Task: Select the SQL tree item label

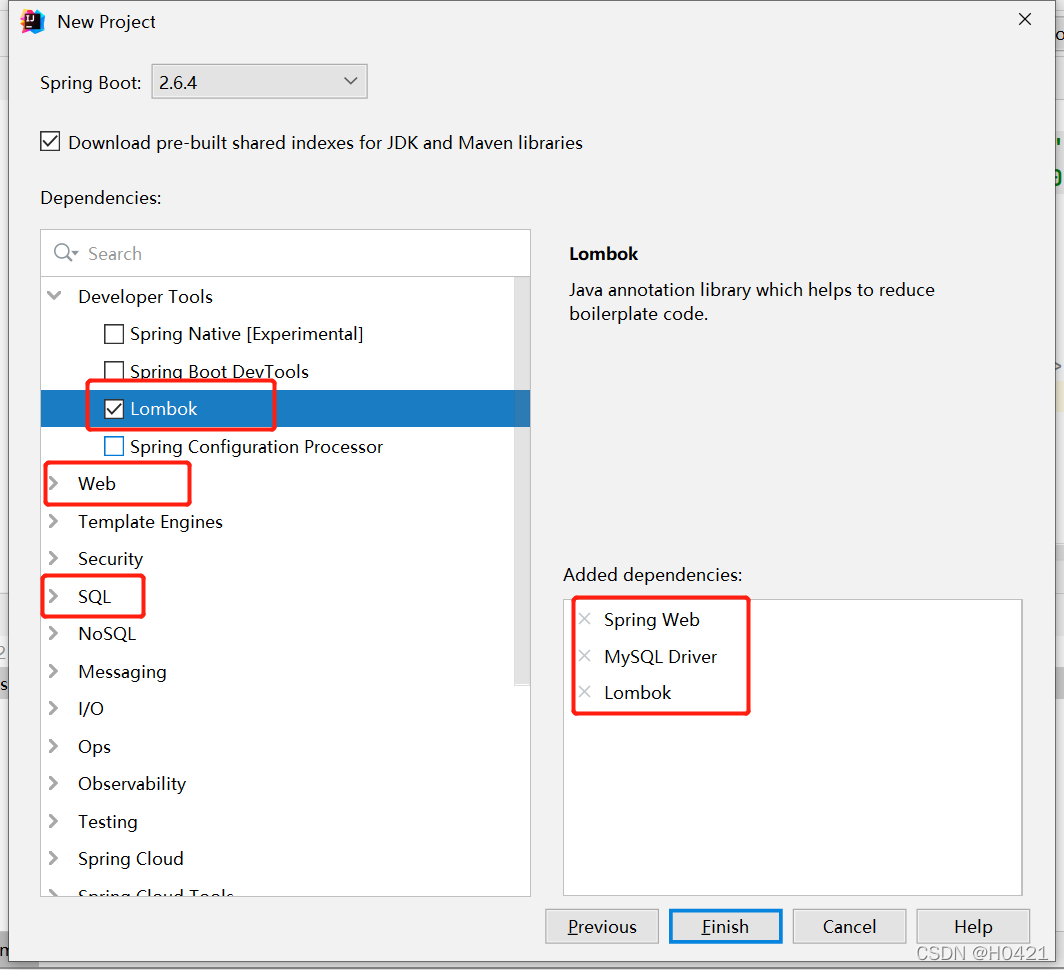Action: (94, 597)
